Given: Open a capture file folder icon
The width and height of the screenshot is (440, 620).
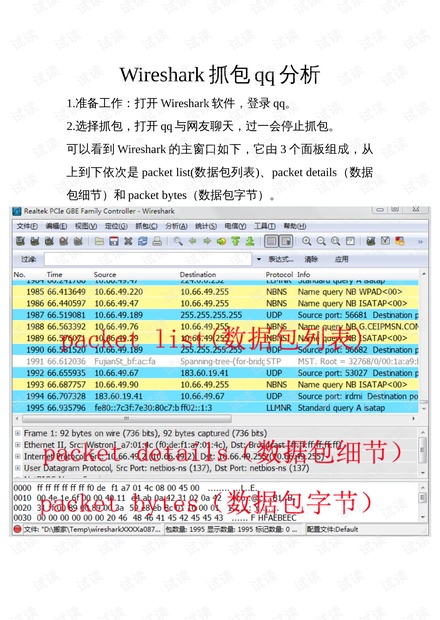Looking at the screenshot, I should pos(99,241).
